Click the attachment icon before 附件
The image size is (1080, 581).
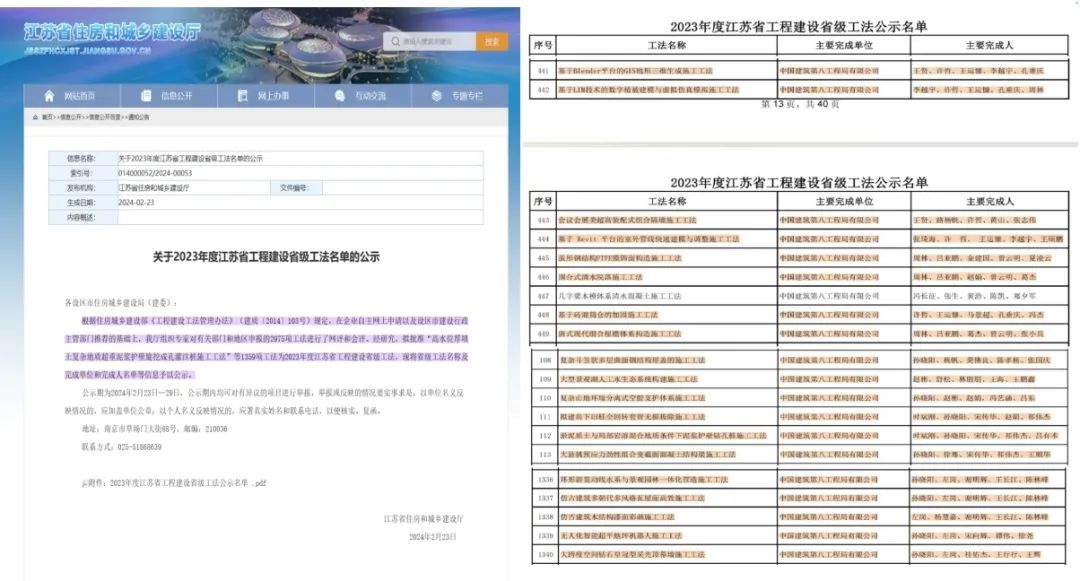[x=84, y=483]
